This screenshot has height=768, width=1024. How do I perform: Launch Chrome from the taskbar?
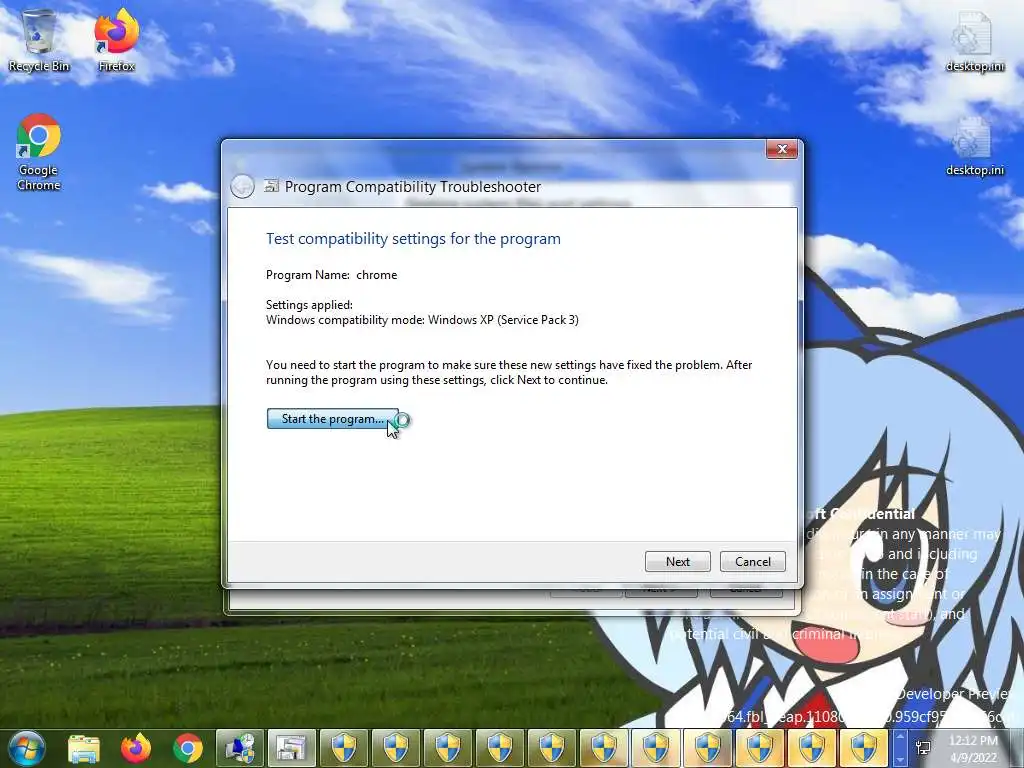point(187,748)
